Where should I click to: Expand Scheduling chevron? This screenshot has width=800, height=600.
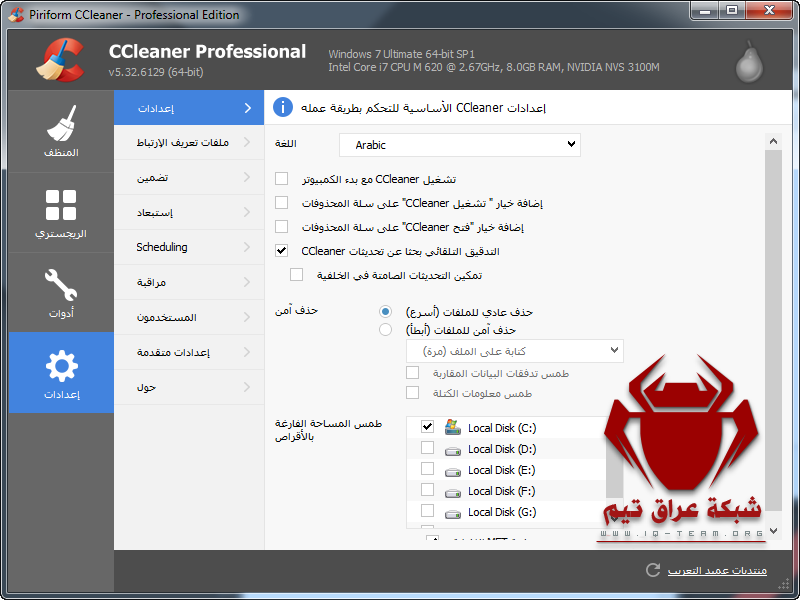click(x=247, y=247)
